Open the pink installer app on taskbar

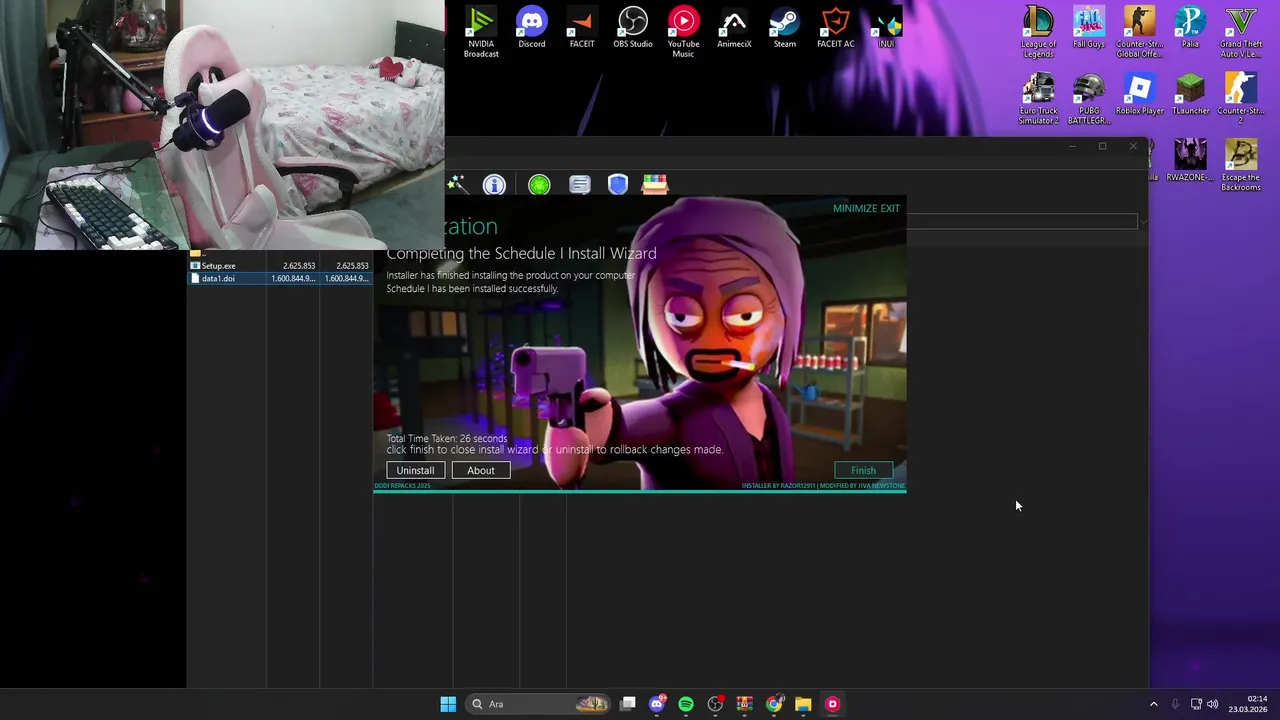832,704
